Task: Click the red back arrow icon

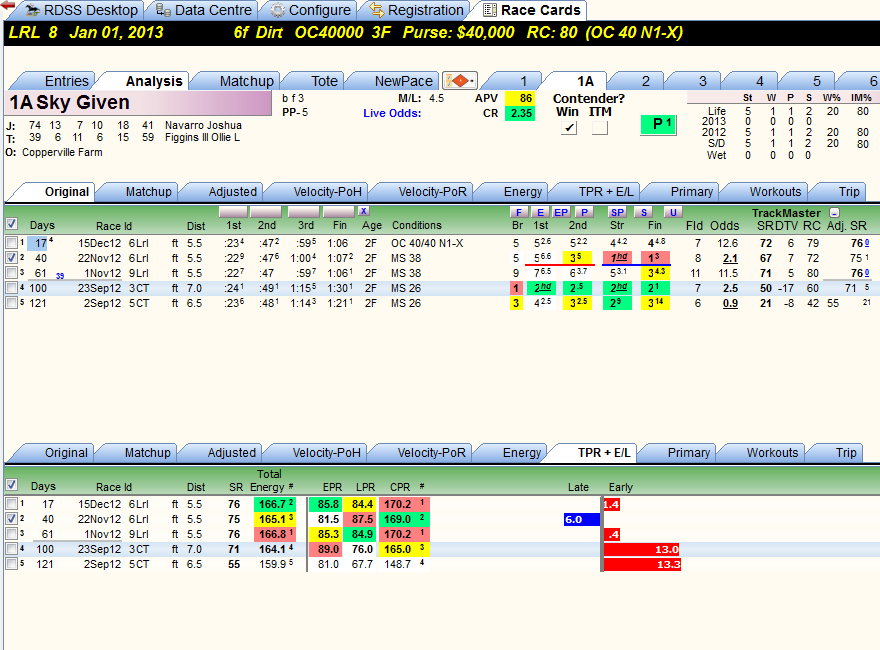Action: coord(8,5)
